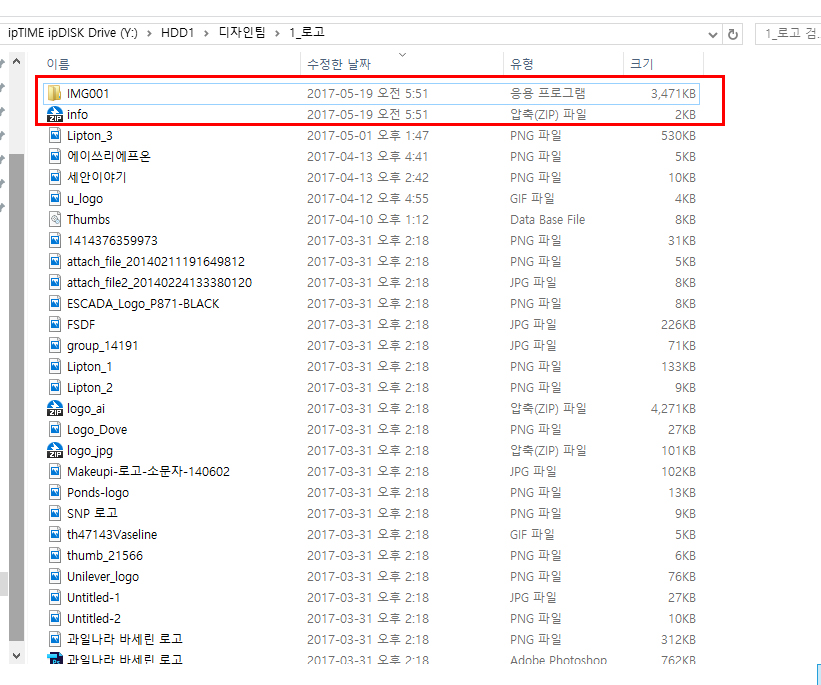Viewport: 821px width, 685px height.
Task: Click the ESCADA_Logo_P871-BLACK file icon
Action: pyautogui.click(x=54, y=304)
